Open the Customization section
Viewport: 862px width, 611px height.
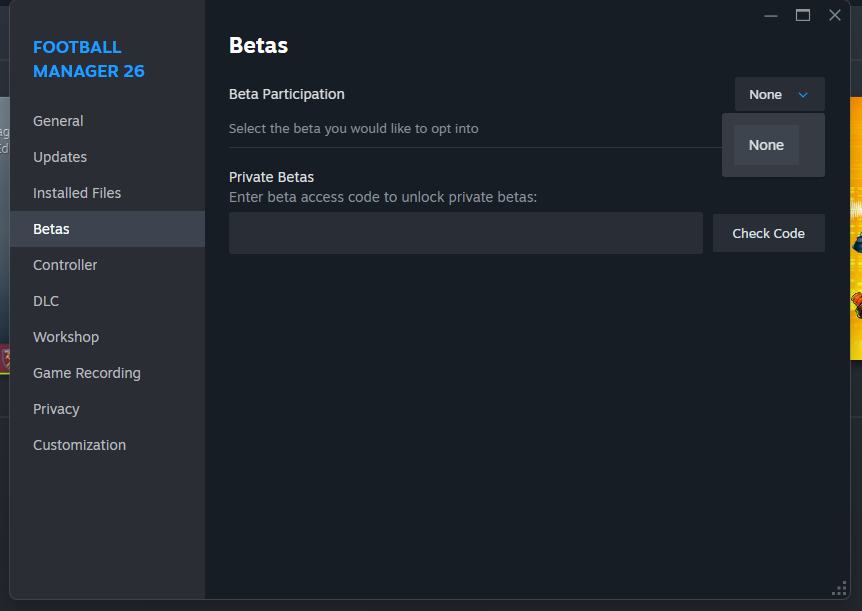(79, 445)
